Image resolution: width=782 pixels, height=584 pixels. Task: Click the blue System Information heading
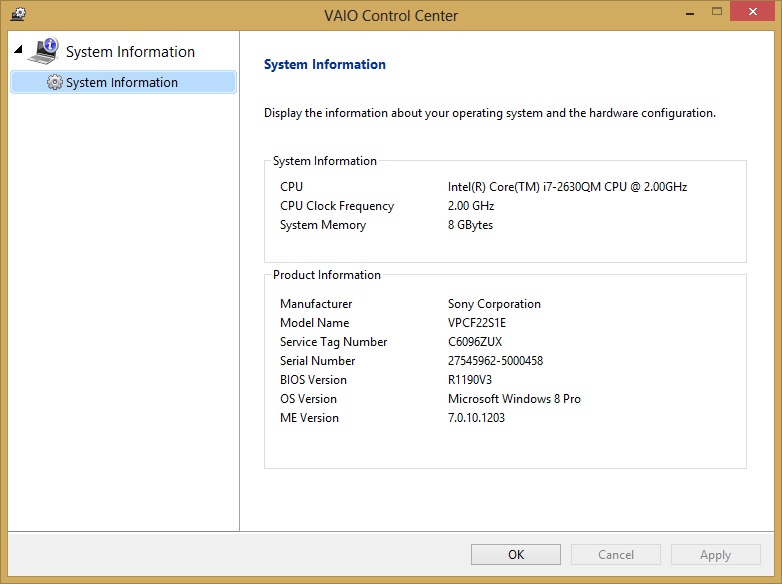pyautogui.click(x=325, y=64)
